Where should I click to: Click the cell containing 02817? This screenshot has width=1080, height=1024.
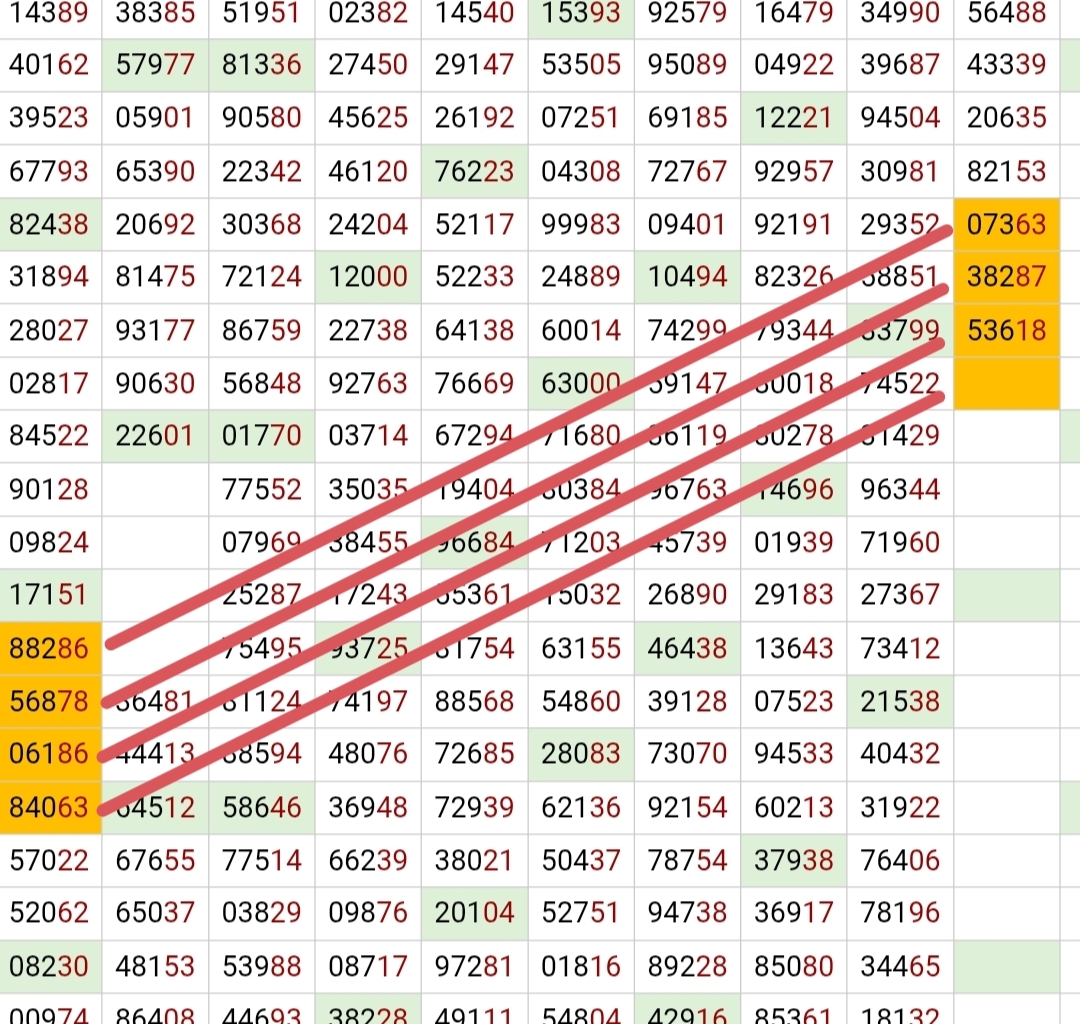pos(49,384)
